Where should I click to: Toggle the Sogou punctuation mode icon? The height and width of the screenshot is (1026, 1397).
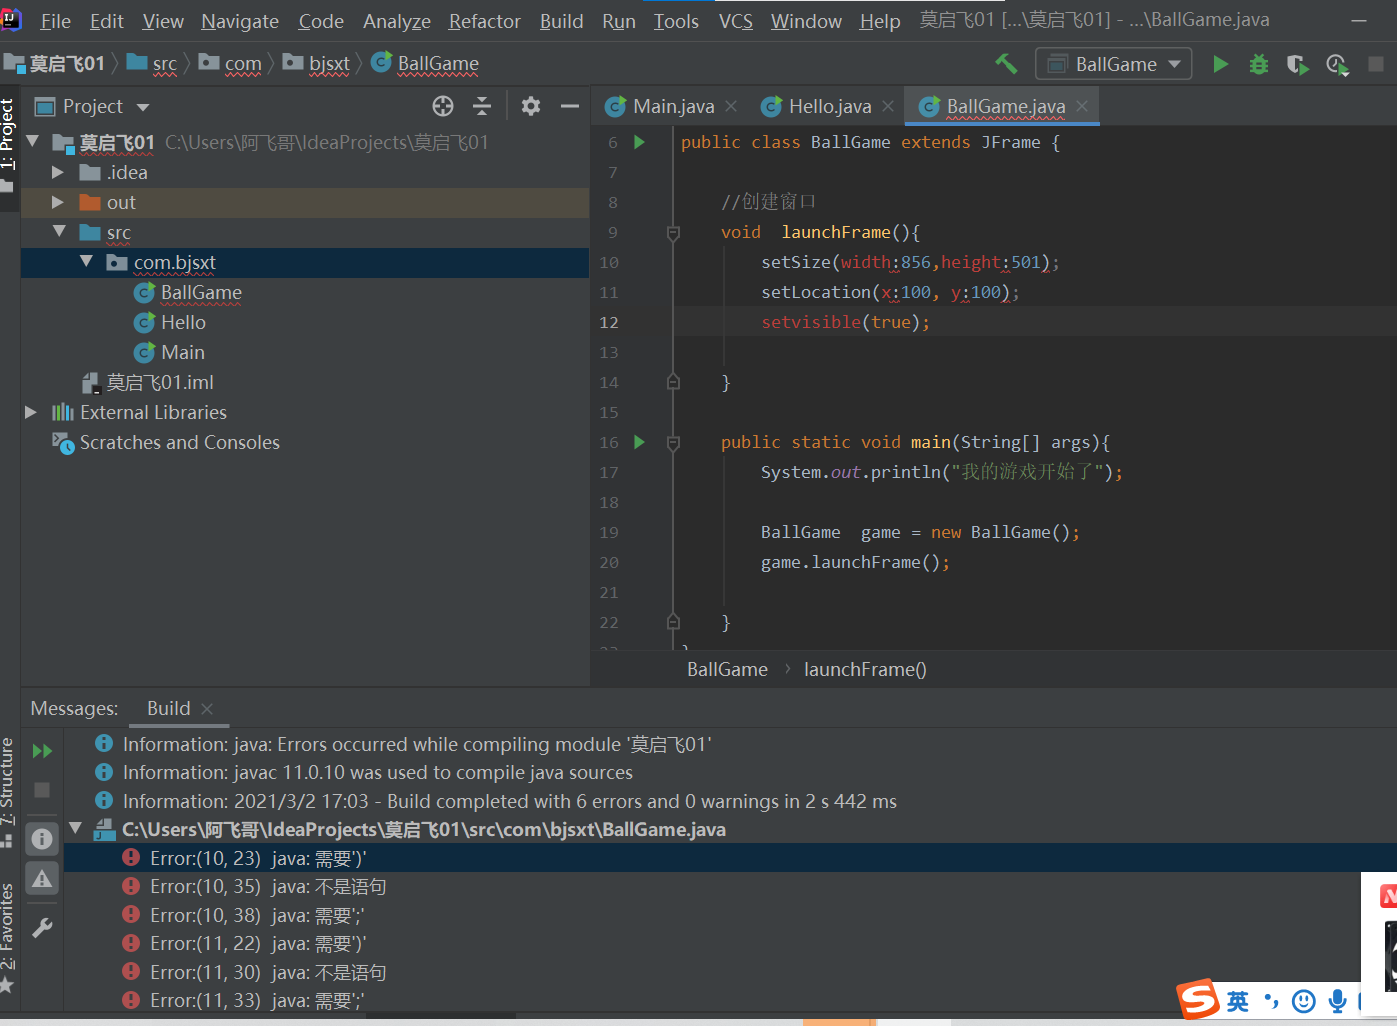(x=1271, y=1000)
